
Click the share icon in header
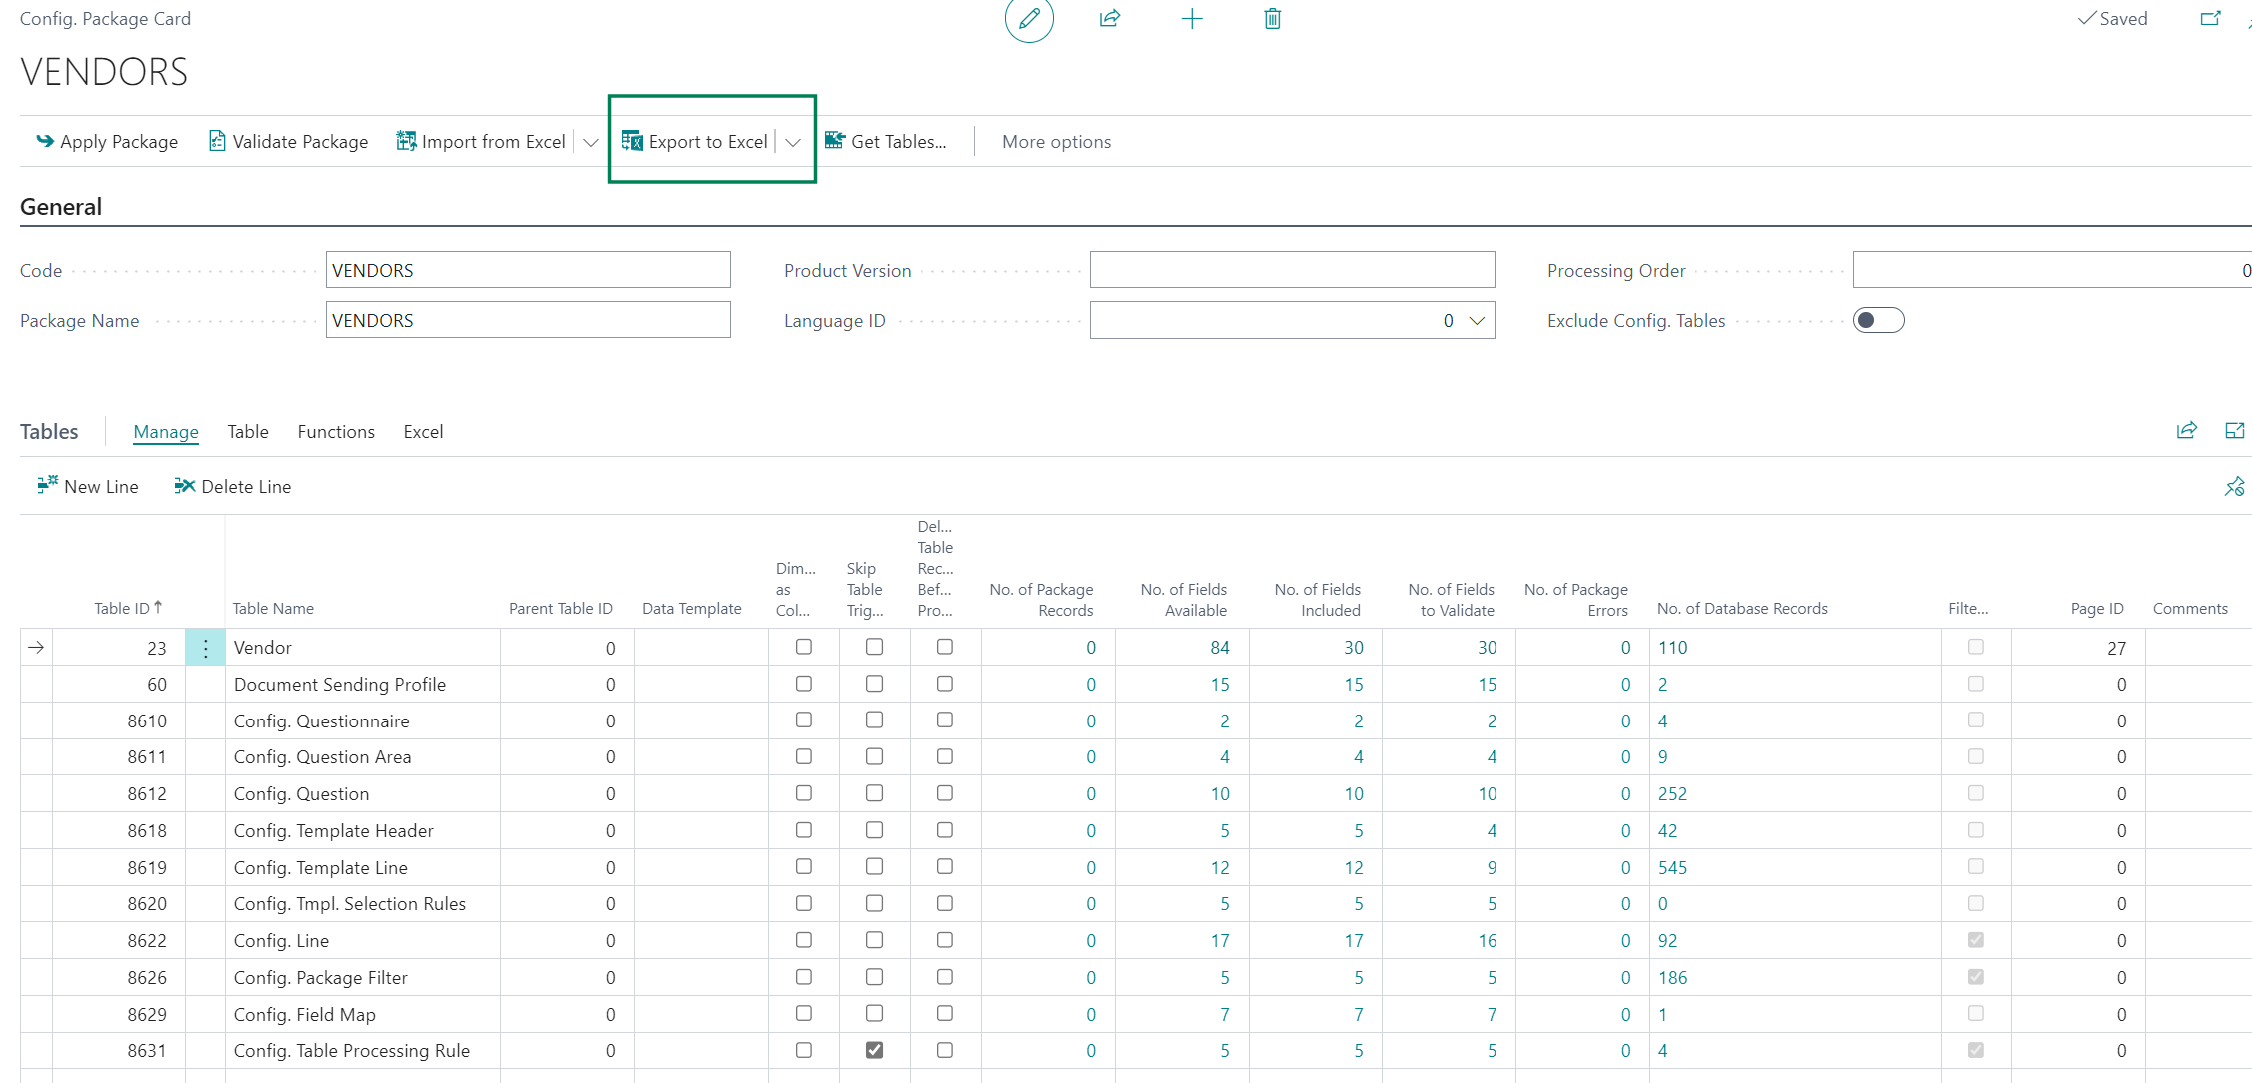coord(1110,18)
